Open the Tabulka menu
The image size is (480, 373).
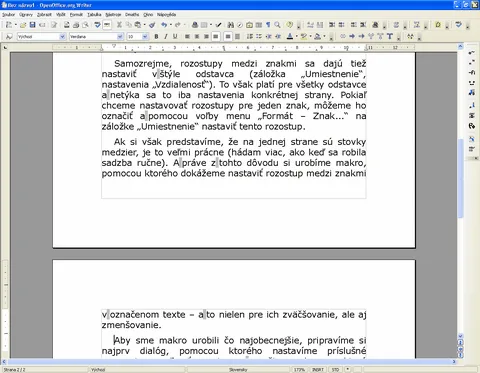[x=94, y=15]
